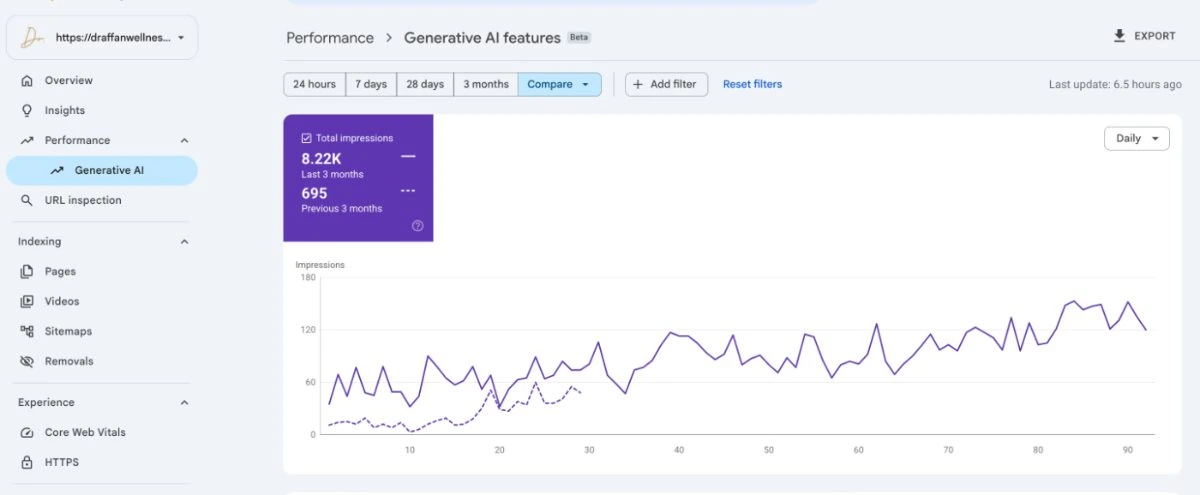Click the Last update 6.5 hours ago text

tap(1115, 85)
